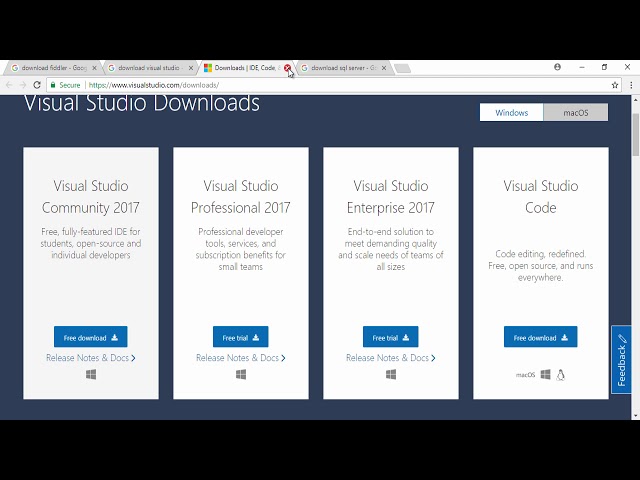Click the Linux penguin icon under VS Code
This screenshot has height=480, width=640.
(560, 375)
